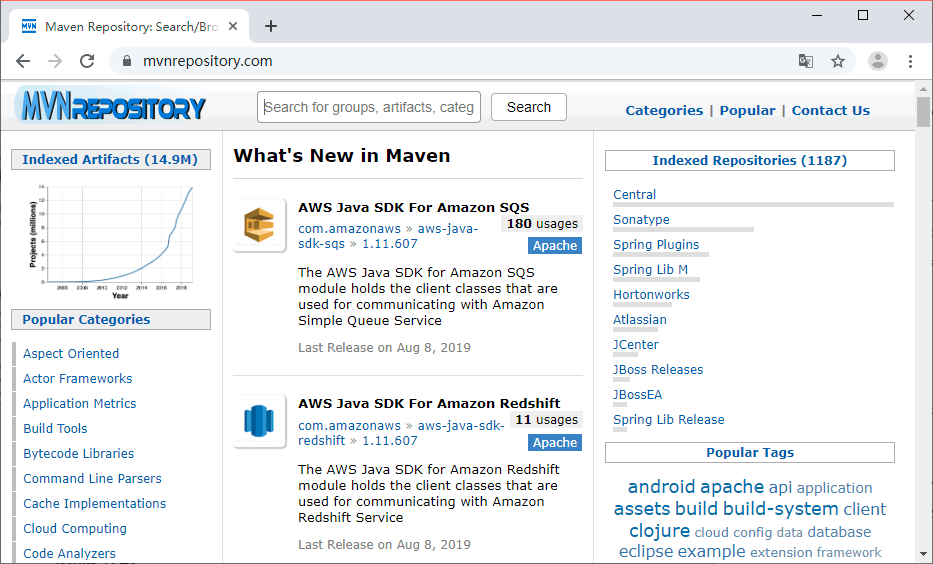The image size is (933, 564).
Task: Open the Build Tools category
Action: [x=55, y=428]
